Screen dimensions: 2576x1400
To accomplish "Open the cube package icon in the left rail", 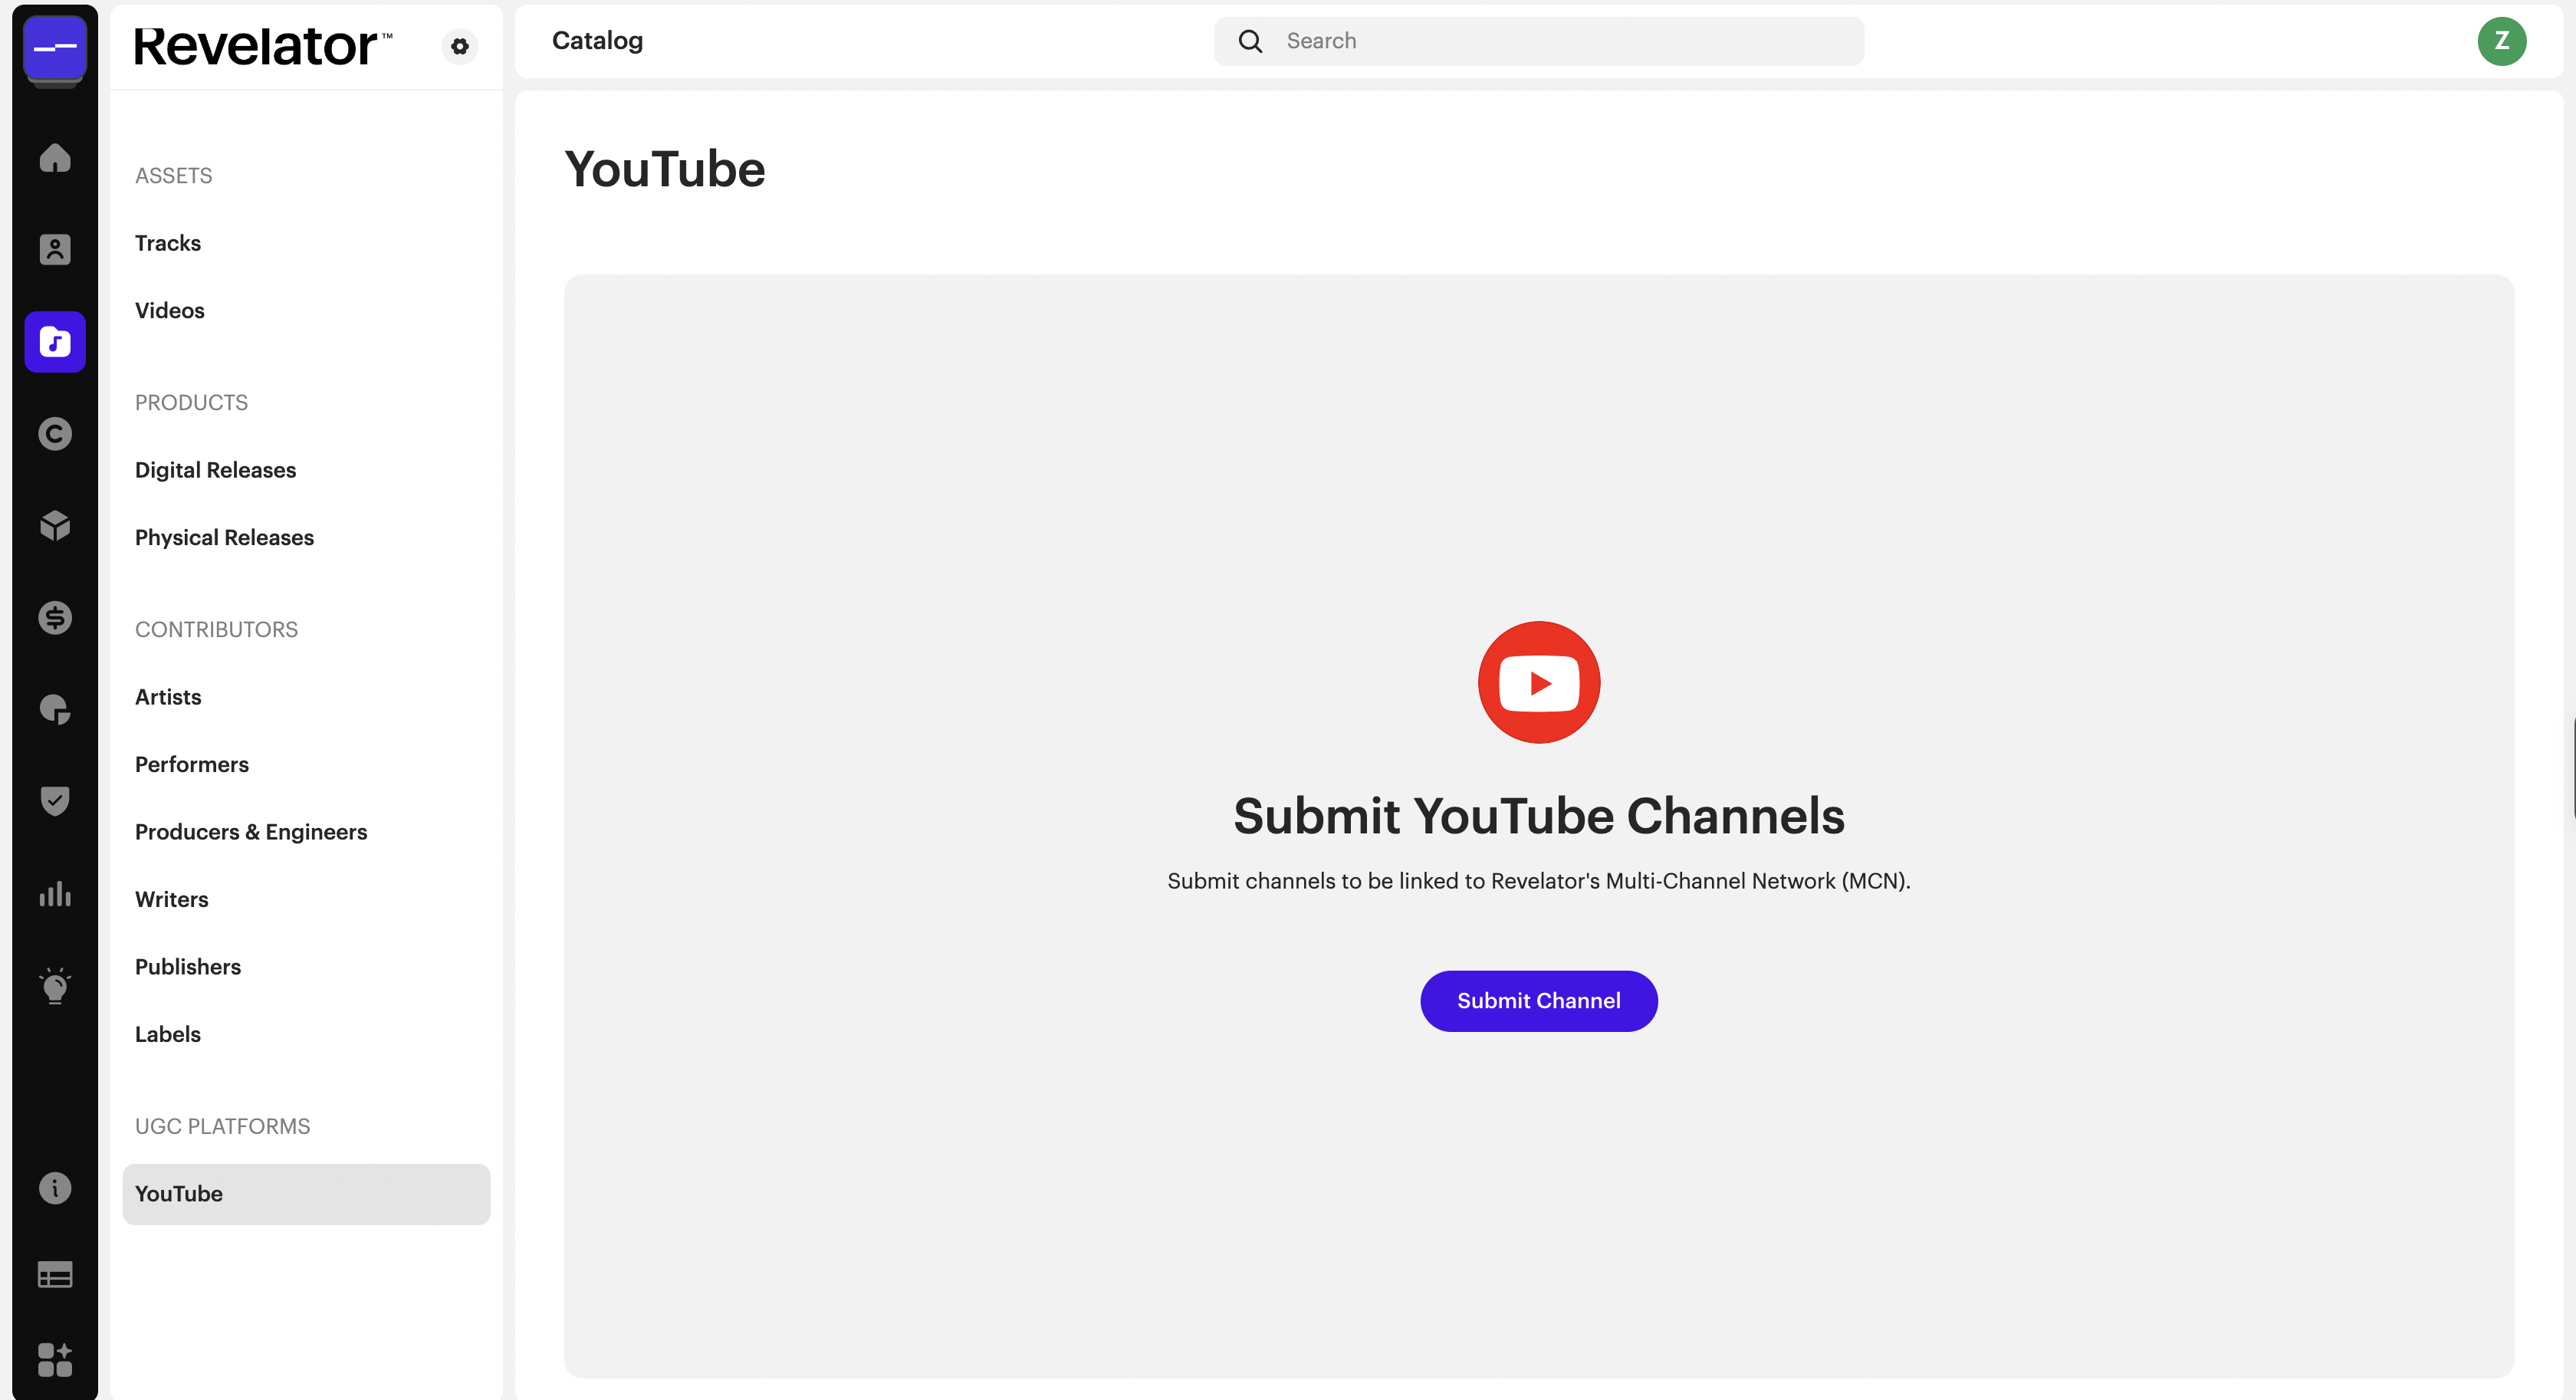I will [55, 526].
